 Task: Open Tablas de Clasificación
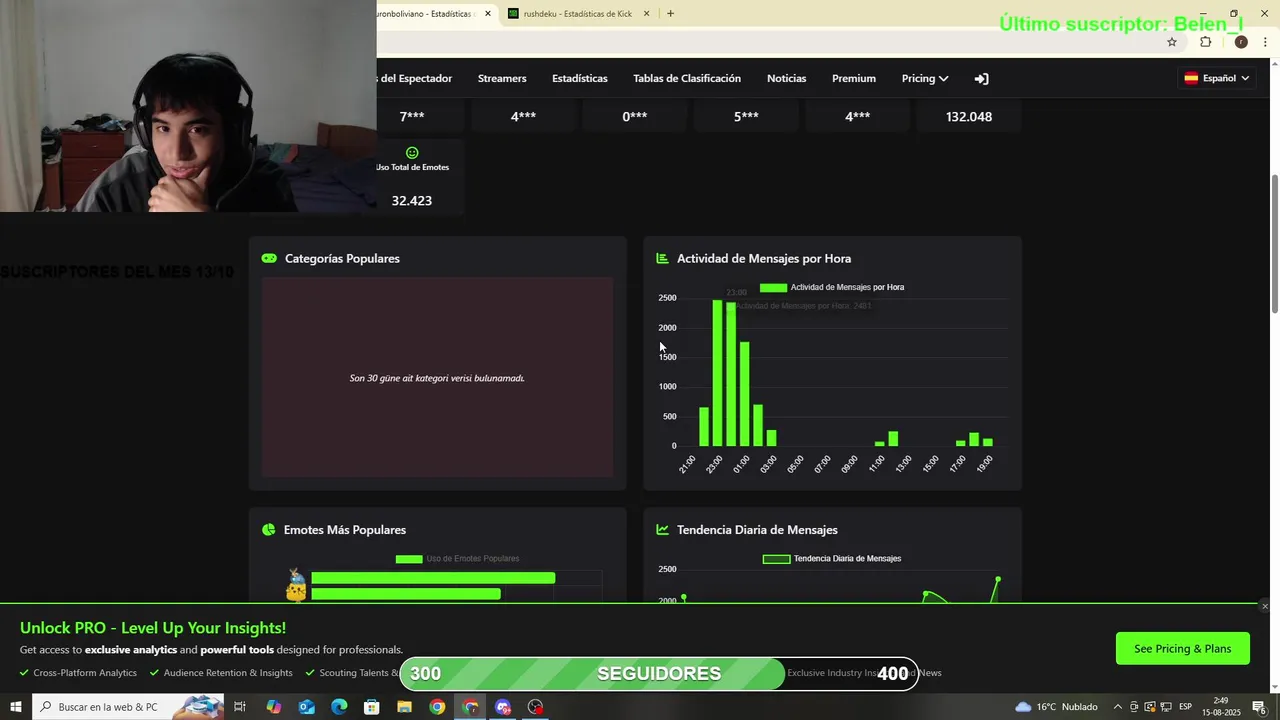(x=687, y=78)
